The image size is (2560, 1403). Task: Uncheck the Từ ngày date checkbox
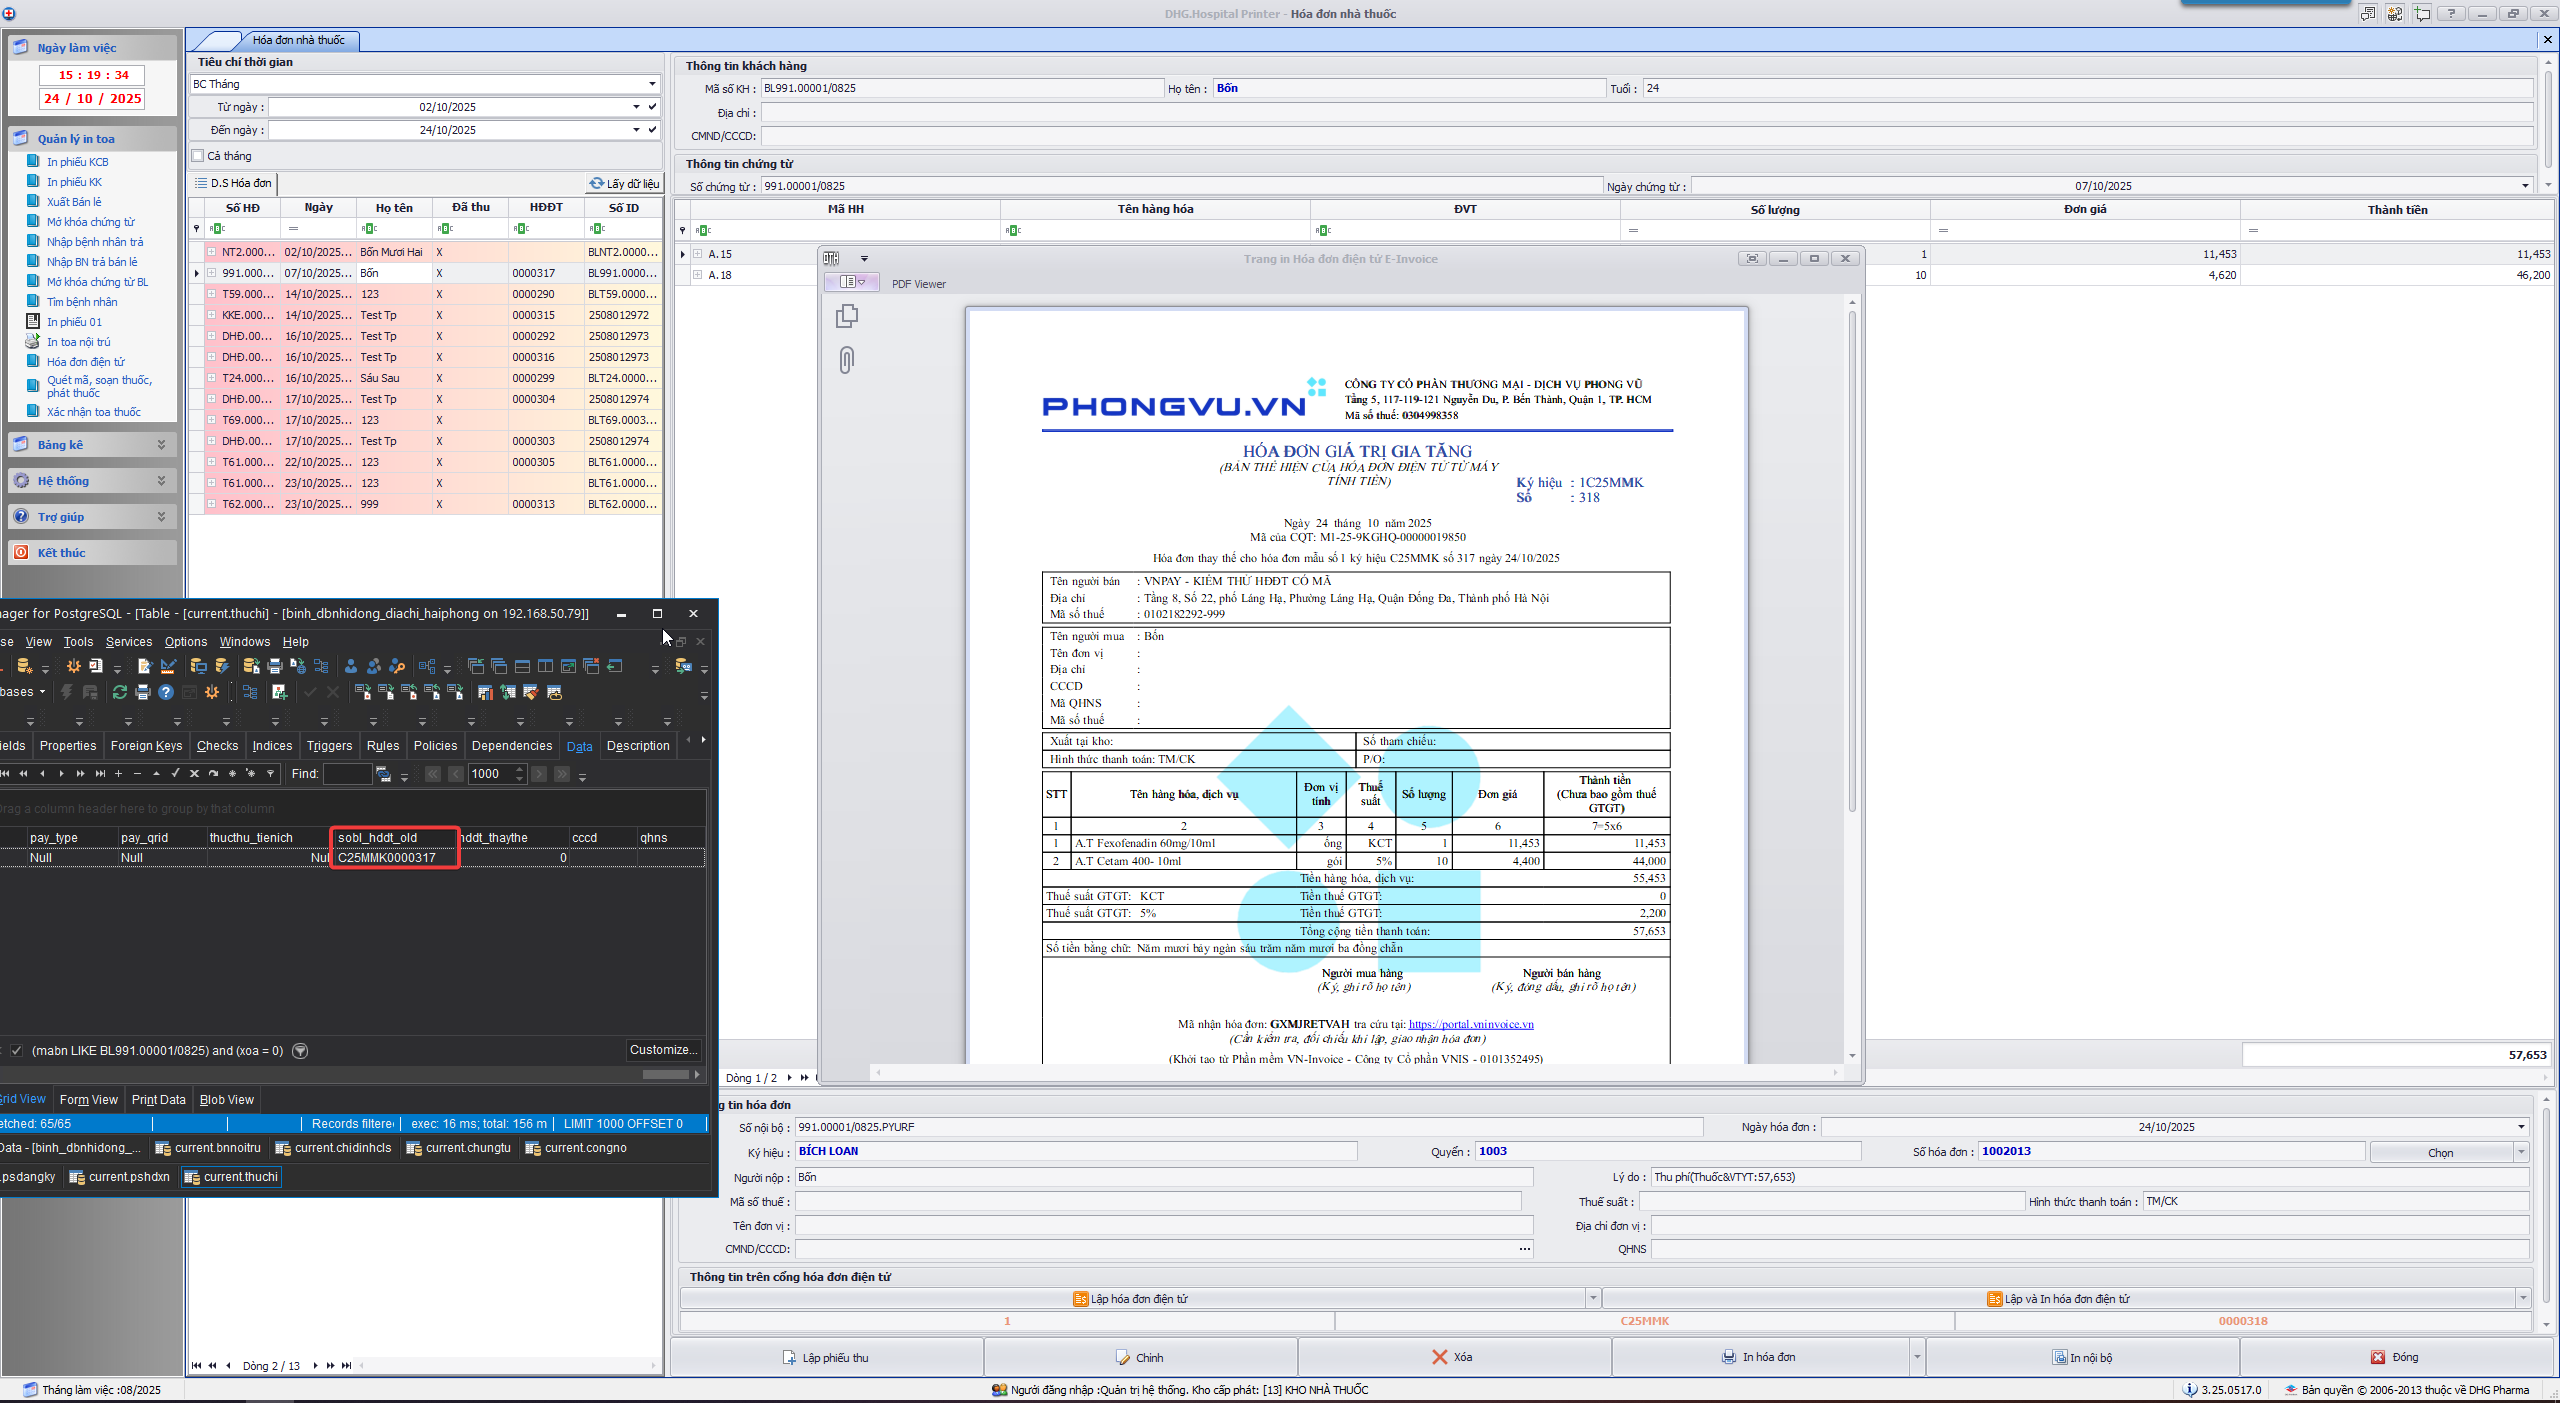(653, 107)
